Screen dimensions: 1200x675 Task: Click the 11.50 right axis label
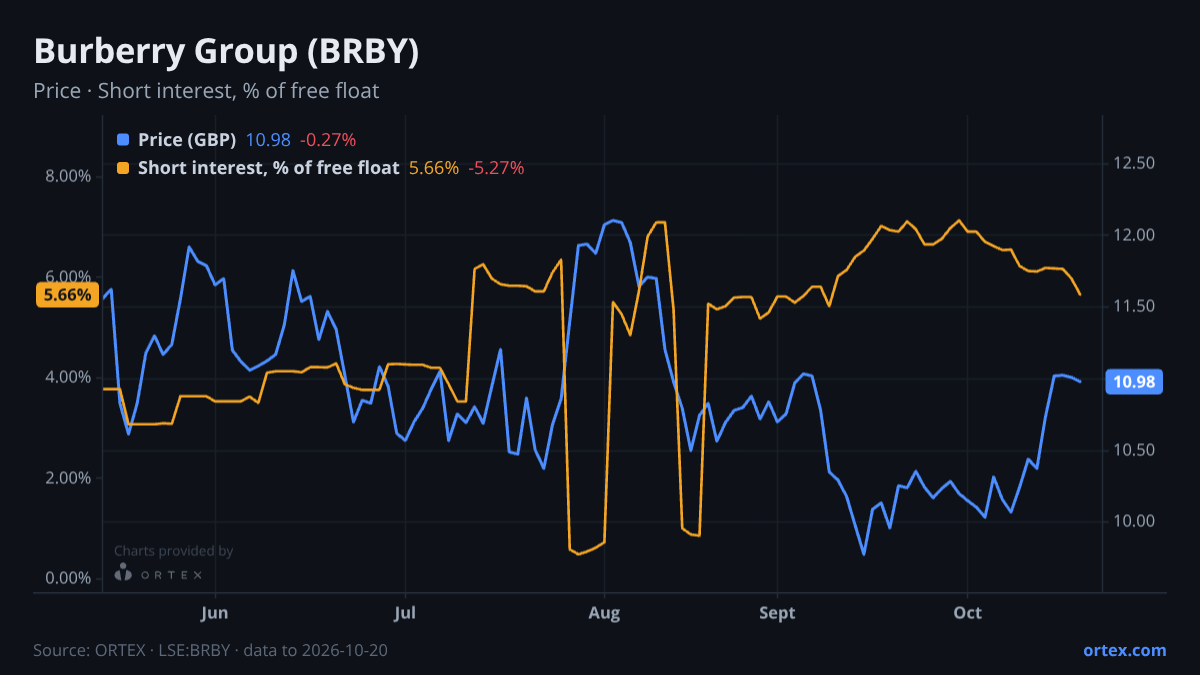point(1134,306)
